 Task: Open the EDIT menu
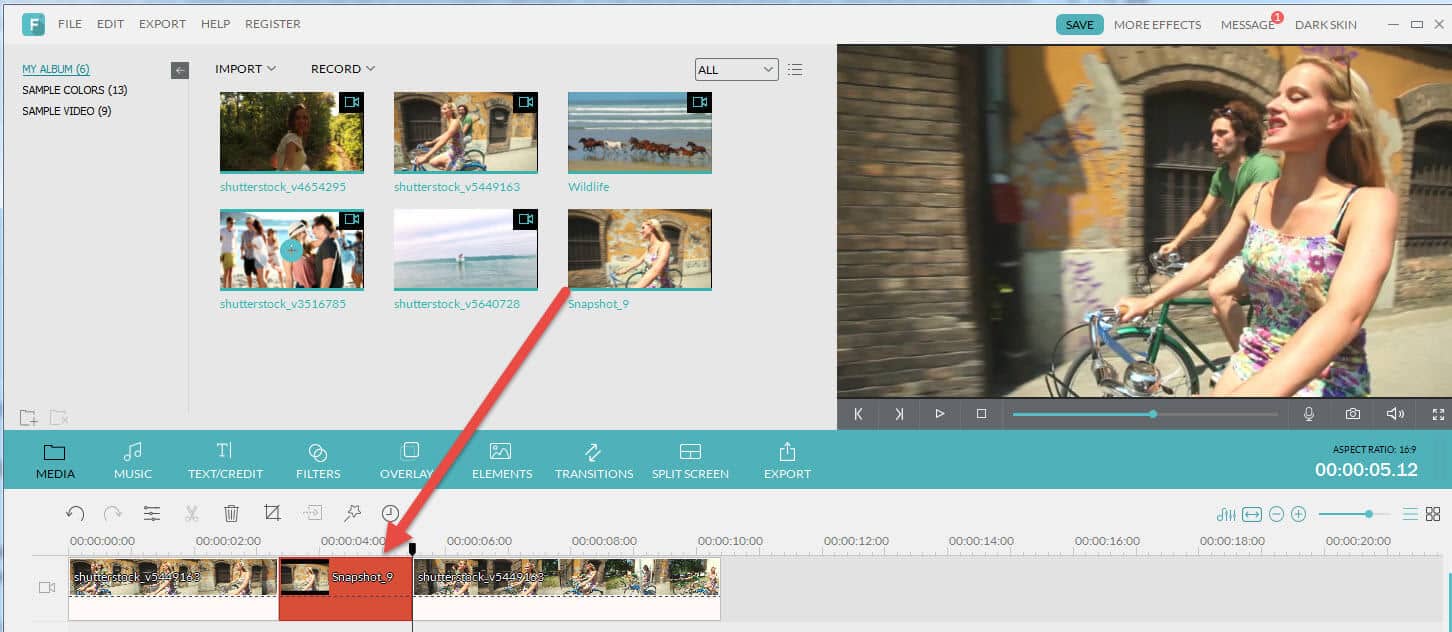(x=110, y=24)
